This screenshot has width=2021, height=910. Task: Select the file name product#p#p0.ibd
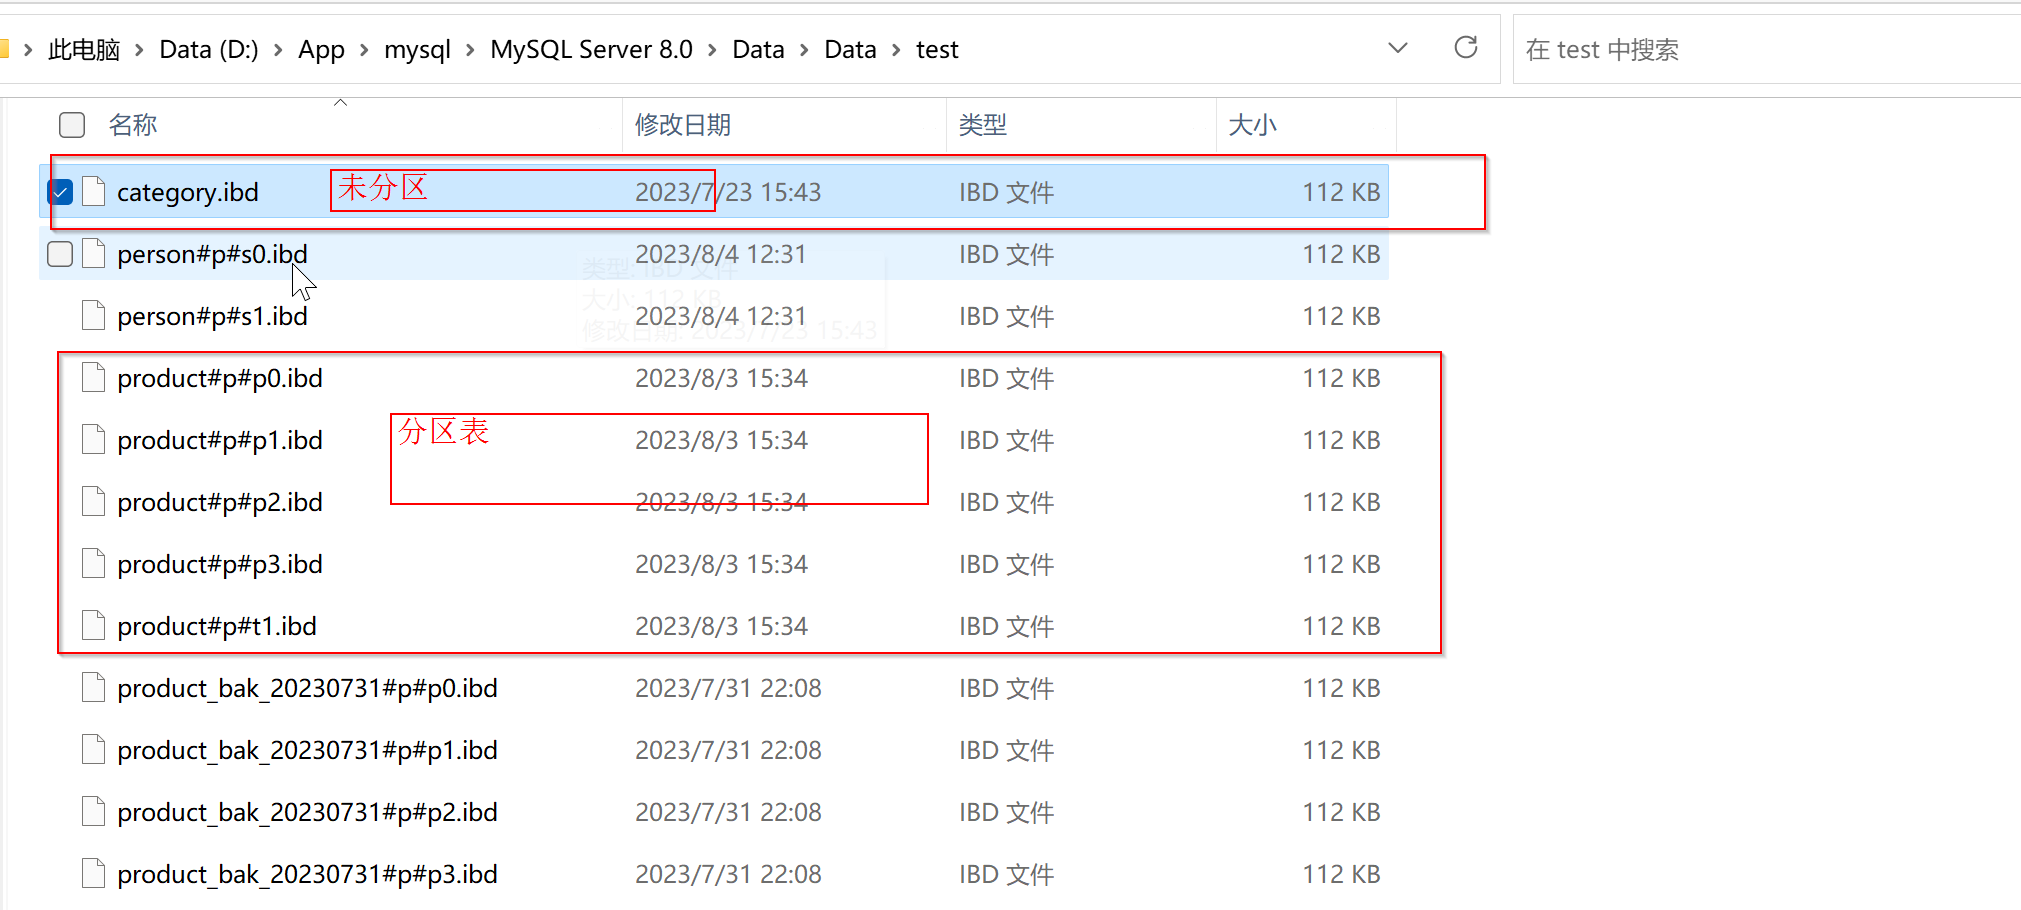220,378
